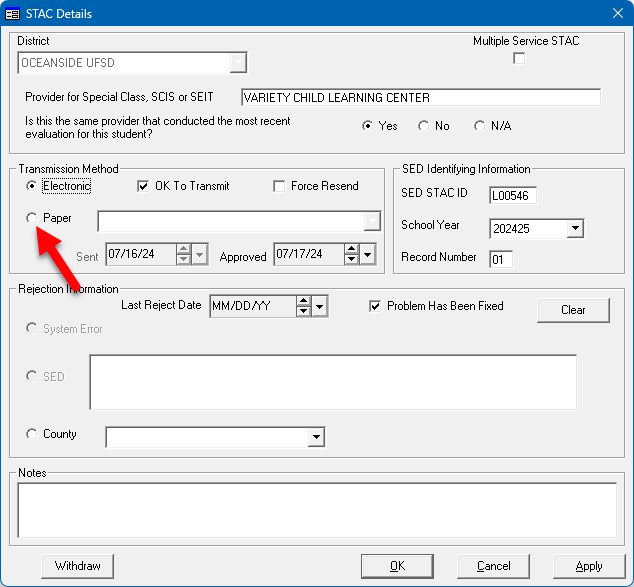
Task: Select the County rejection radio button
Action: pyautogui.click(x=32, y=435)
